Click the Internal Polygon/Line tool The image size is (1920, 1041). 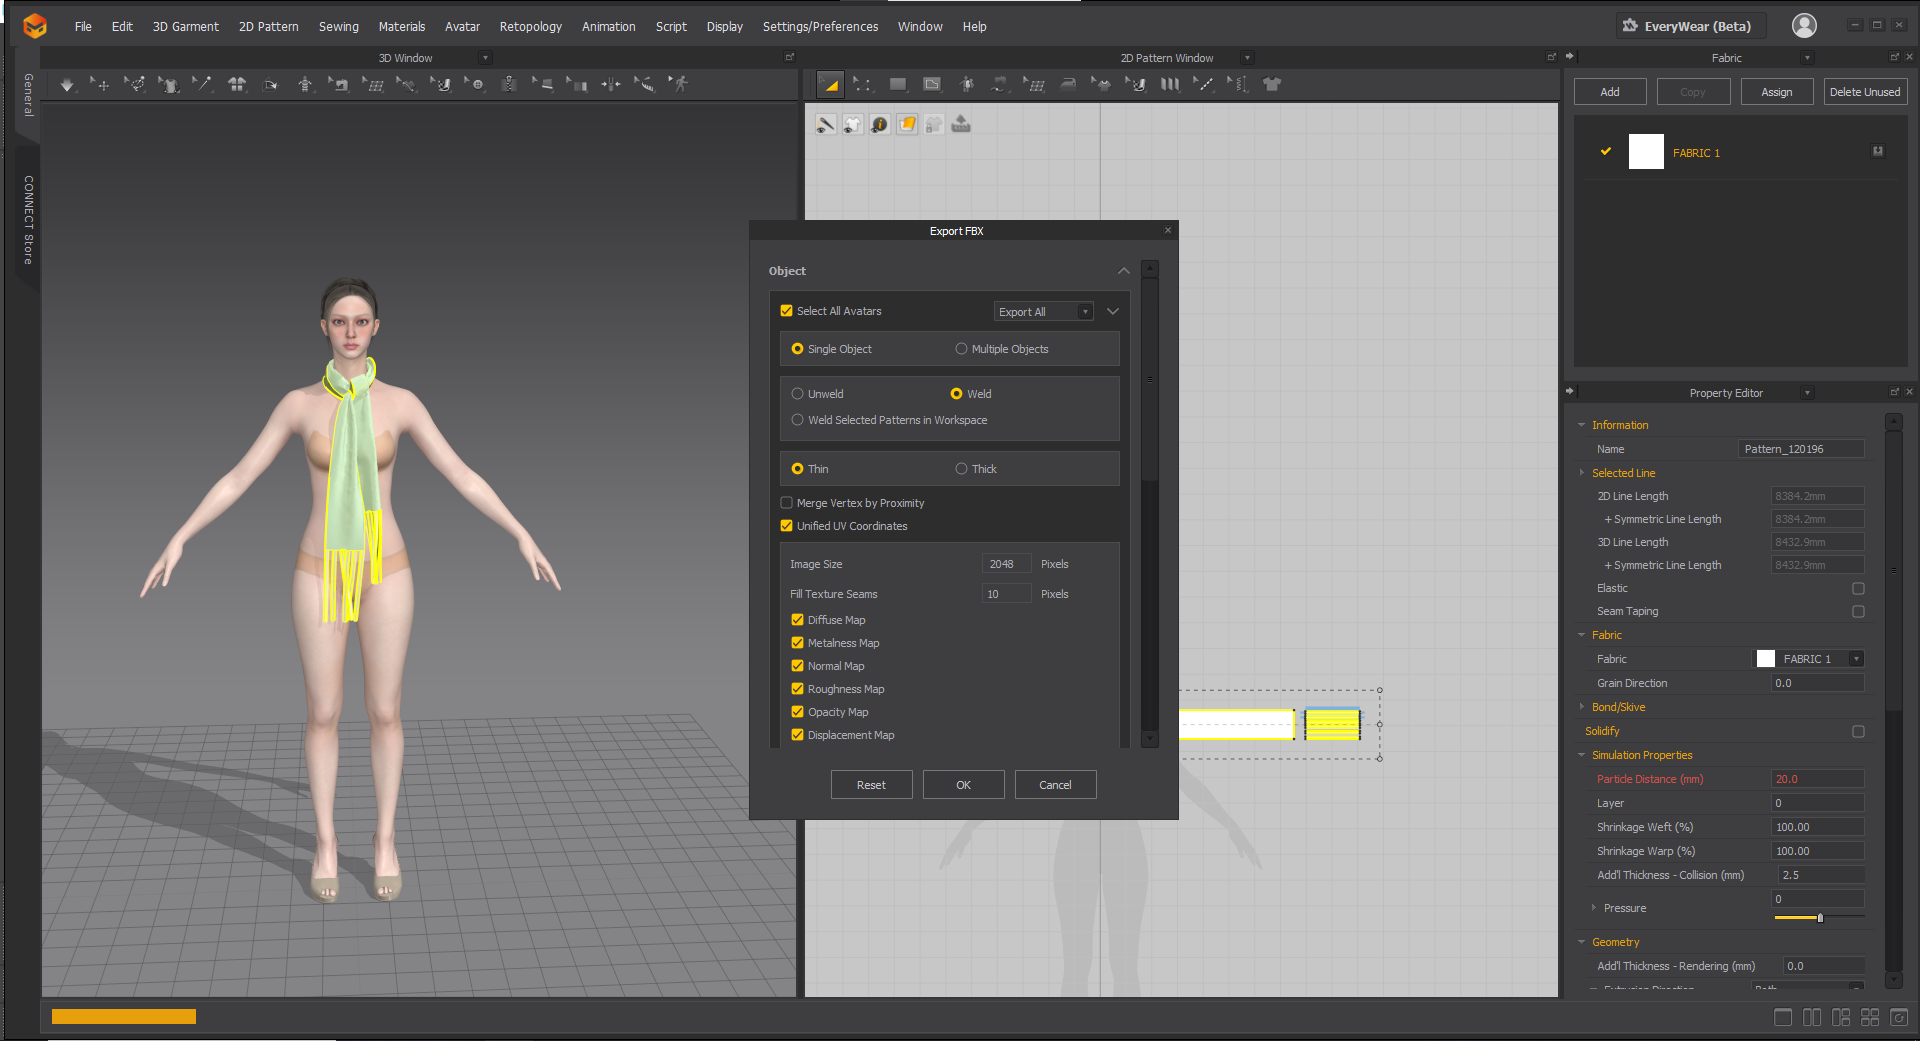pos(932,85)
